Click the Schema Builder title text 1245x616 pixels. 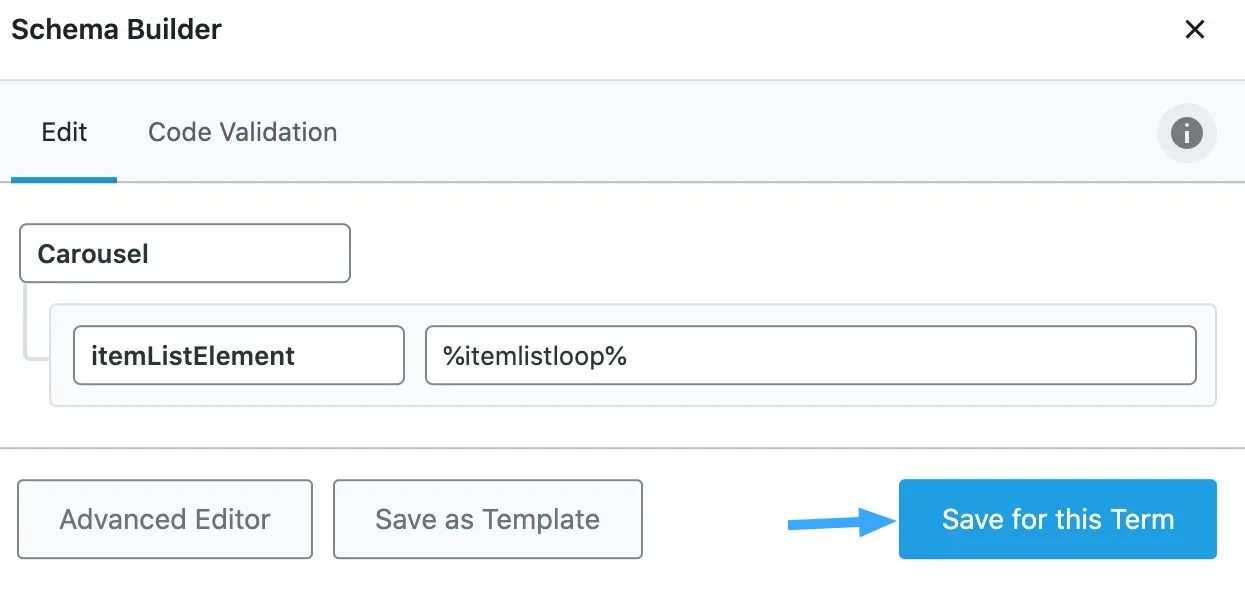116,29
